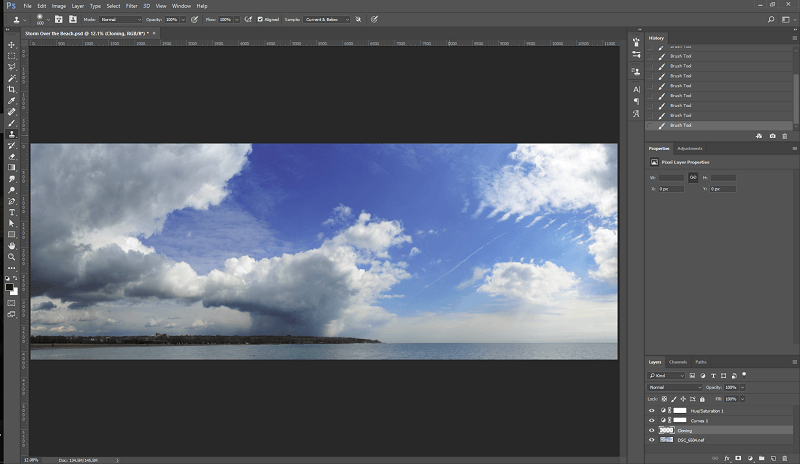Screen dimensions: 800x464
Task: Open the Filter menu
Action: click(x=131, y=6)
